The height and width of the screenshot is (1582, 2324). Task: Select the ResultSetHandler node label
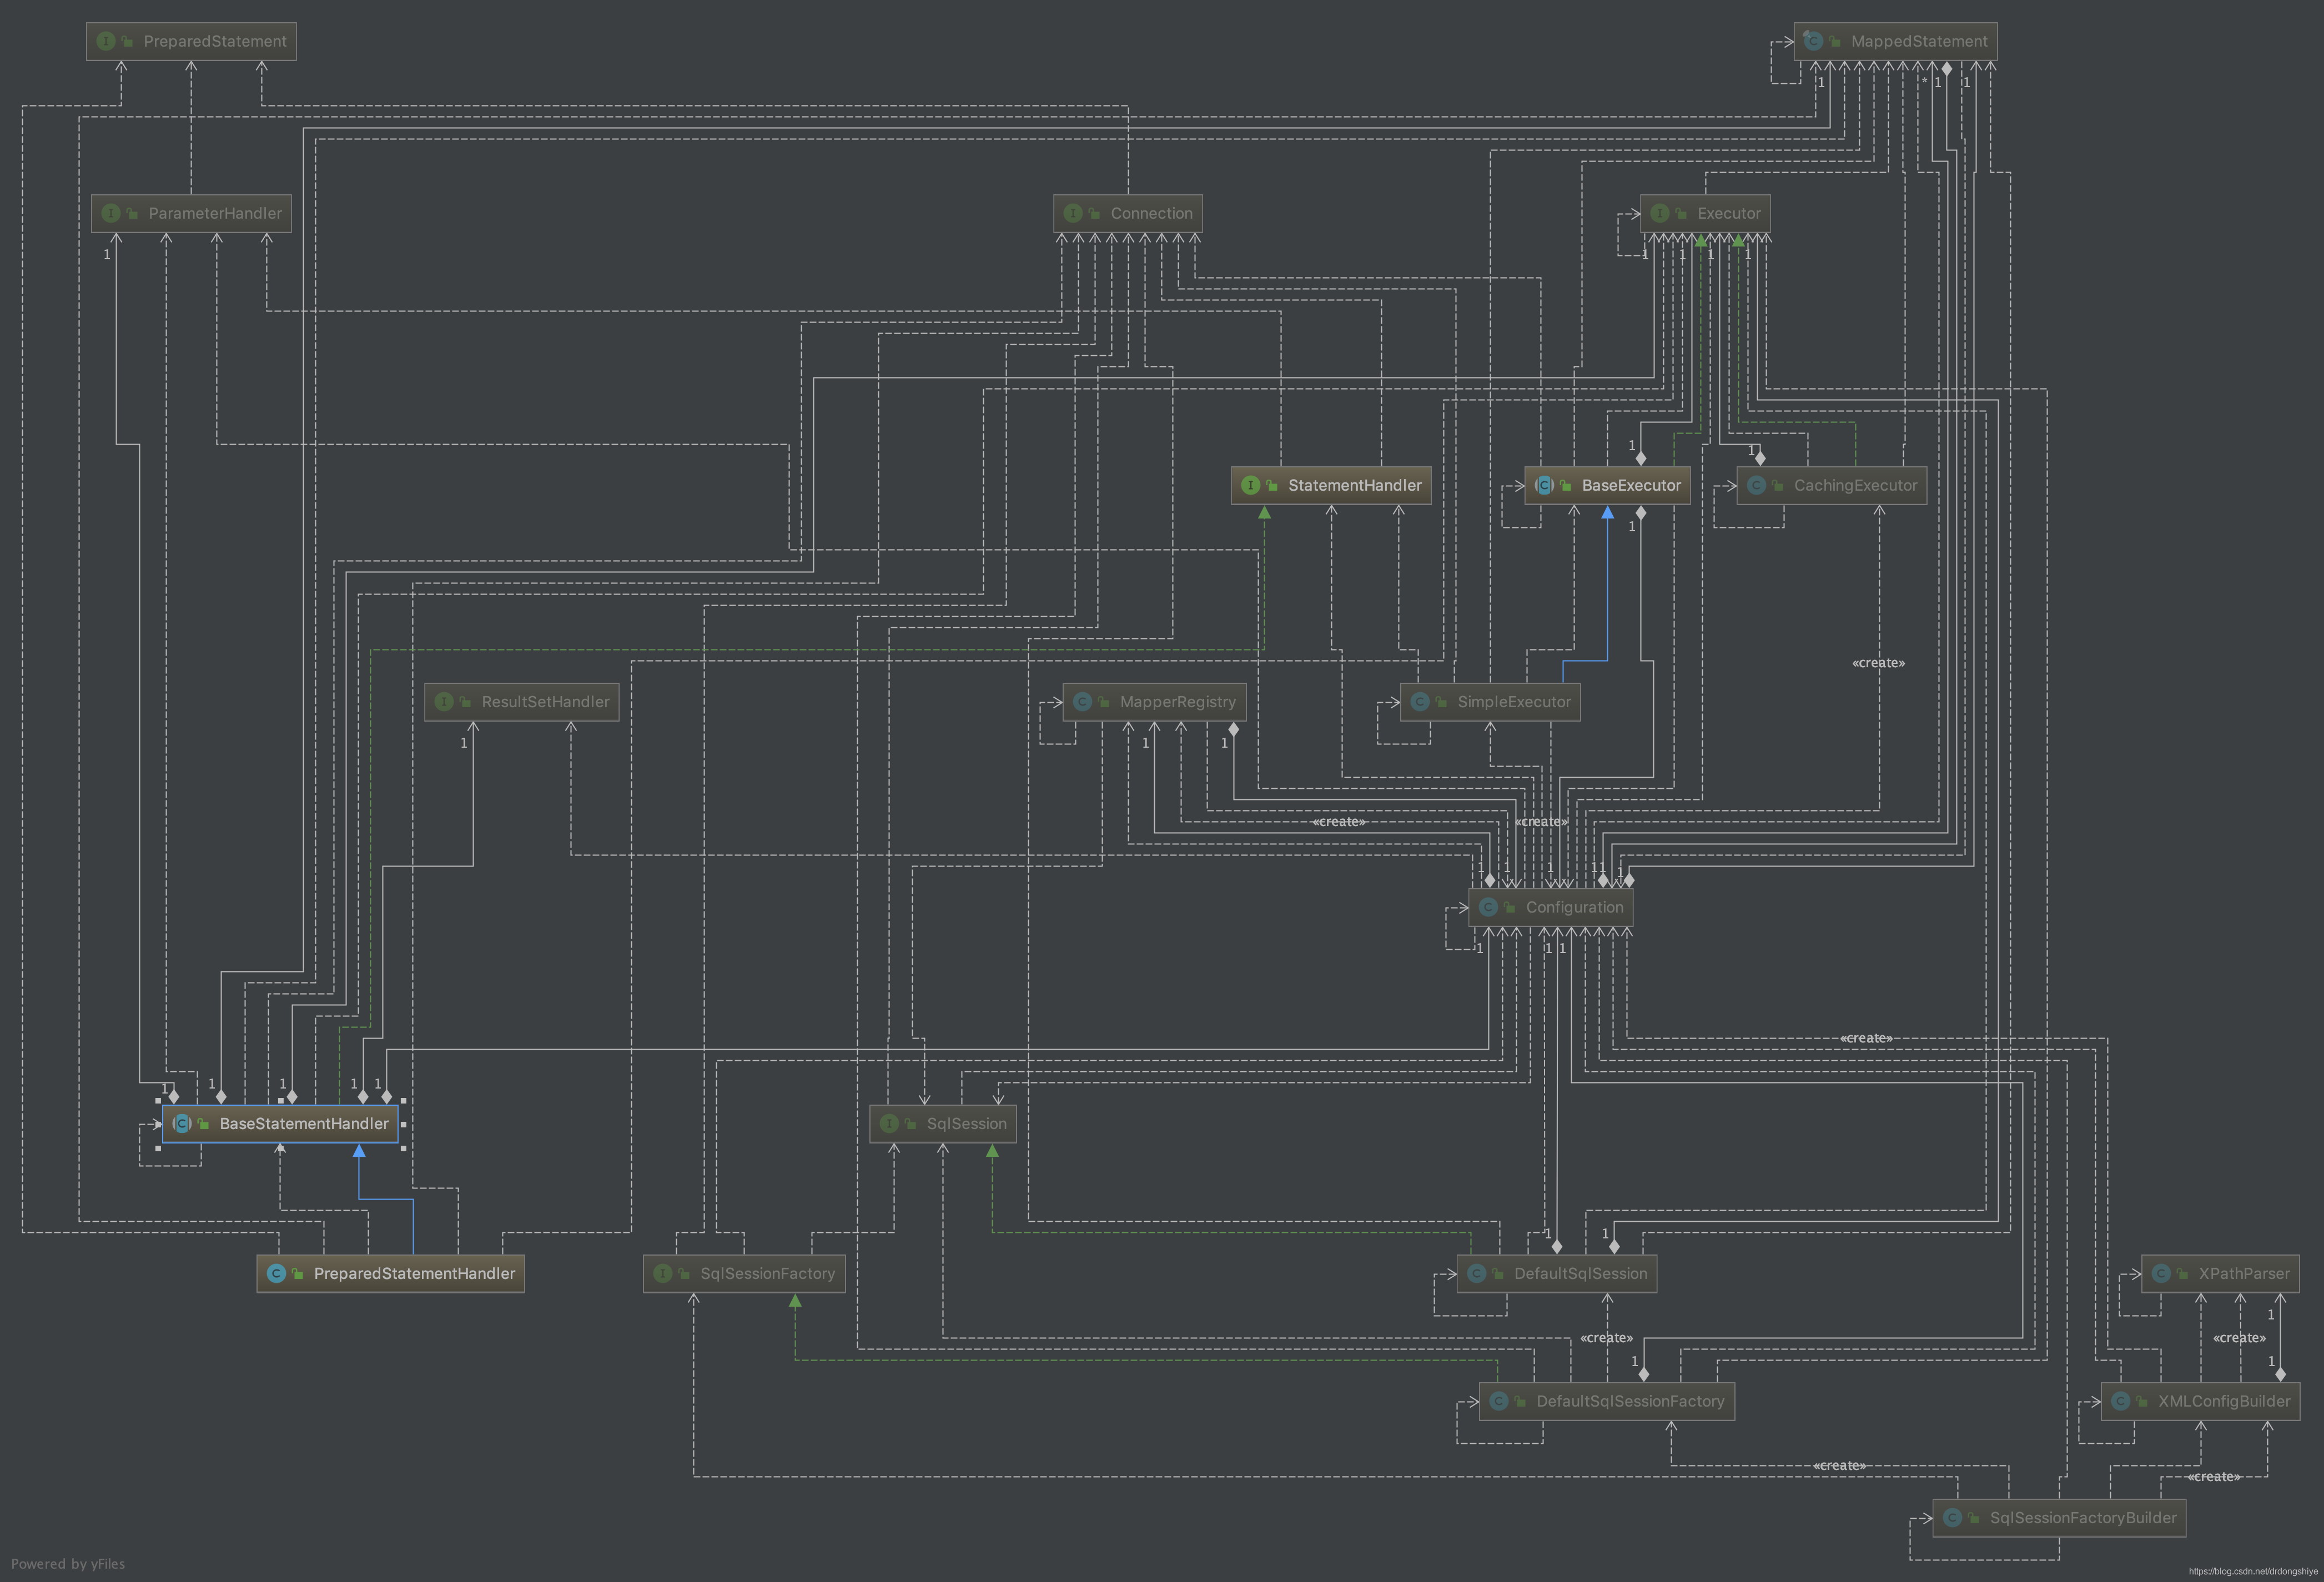[x=545, y=702]
